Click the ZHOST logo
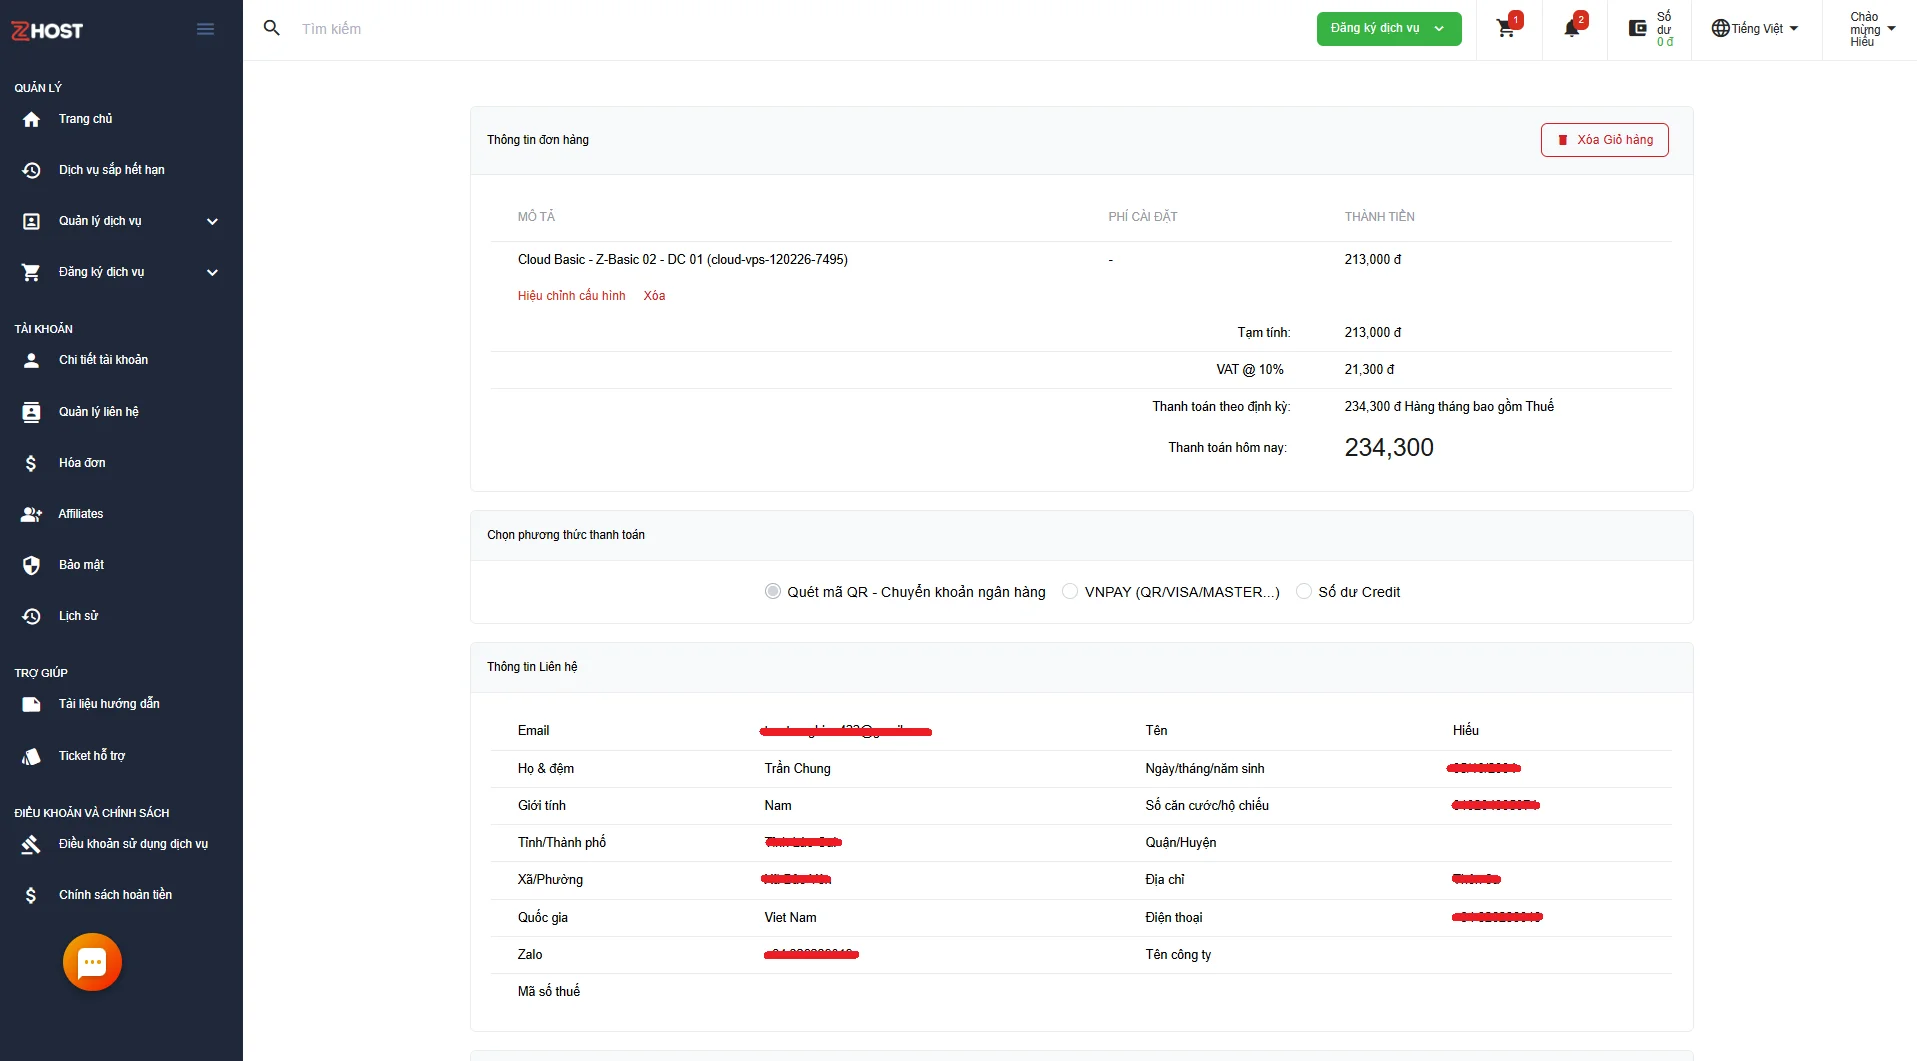This screenshot has width=1917, height=1061. 47,30
